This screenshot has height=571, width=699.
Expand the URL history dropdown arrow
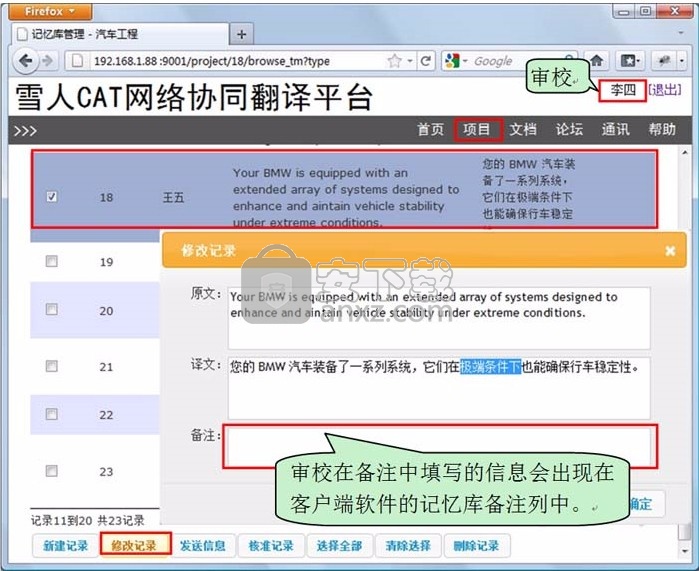[410, 61]
